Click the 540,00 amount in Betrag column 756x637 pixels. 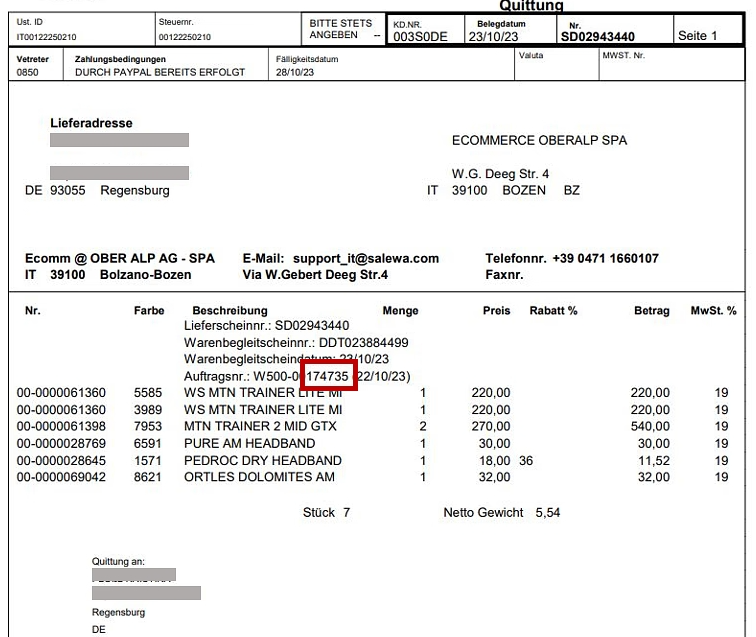pos(649,427)
